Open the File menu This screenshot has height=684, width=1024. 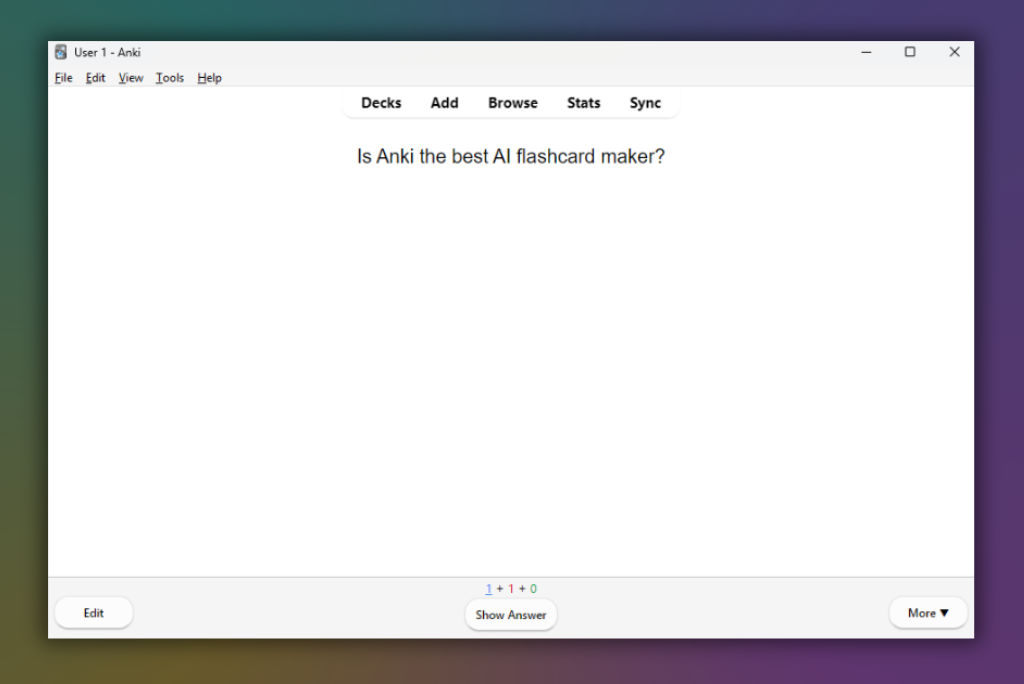coord(63,77)
